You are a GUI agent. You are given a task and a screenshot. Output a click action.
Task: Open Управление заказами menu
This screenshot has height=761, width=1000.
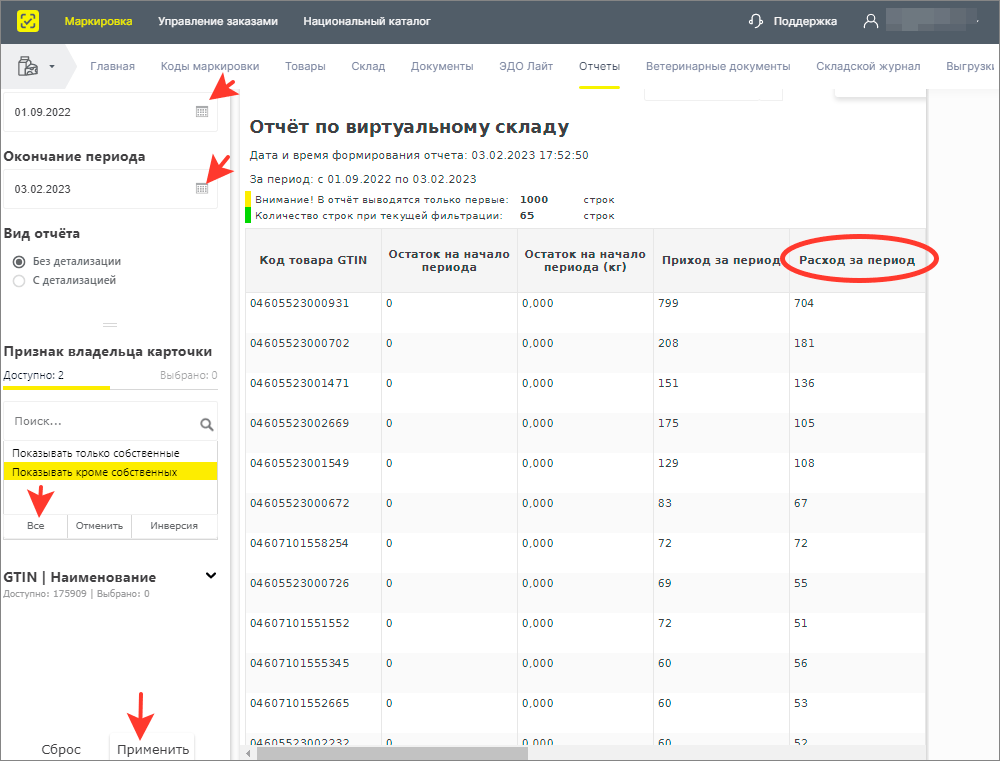[x=217, y=21]
